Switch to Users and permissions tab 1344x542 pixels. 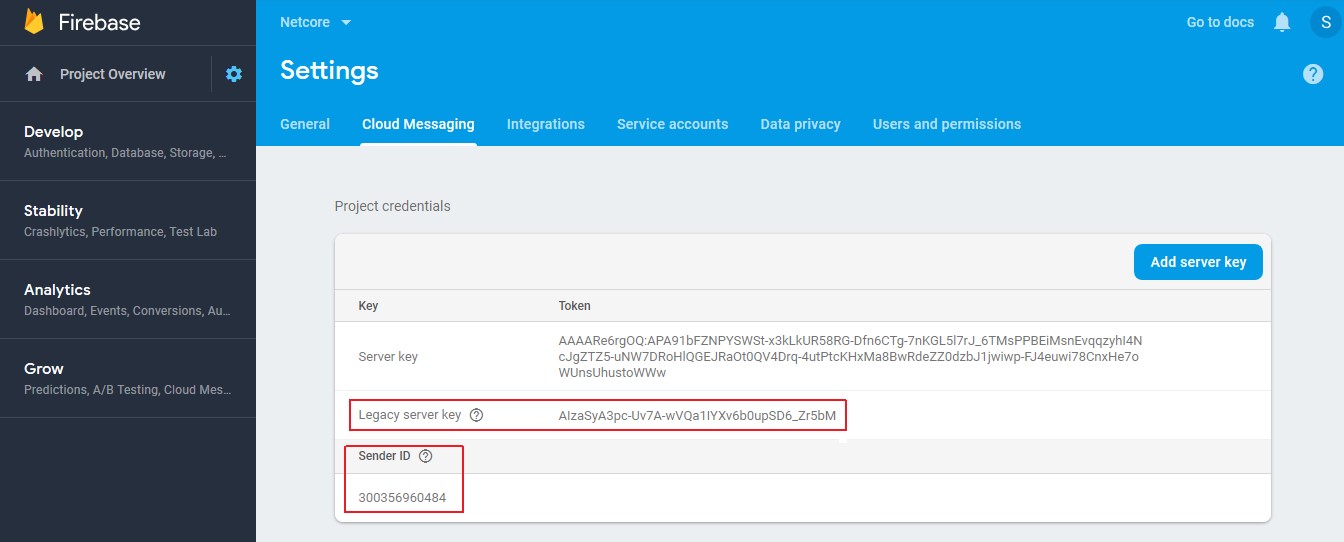[947, 124]
